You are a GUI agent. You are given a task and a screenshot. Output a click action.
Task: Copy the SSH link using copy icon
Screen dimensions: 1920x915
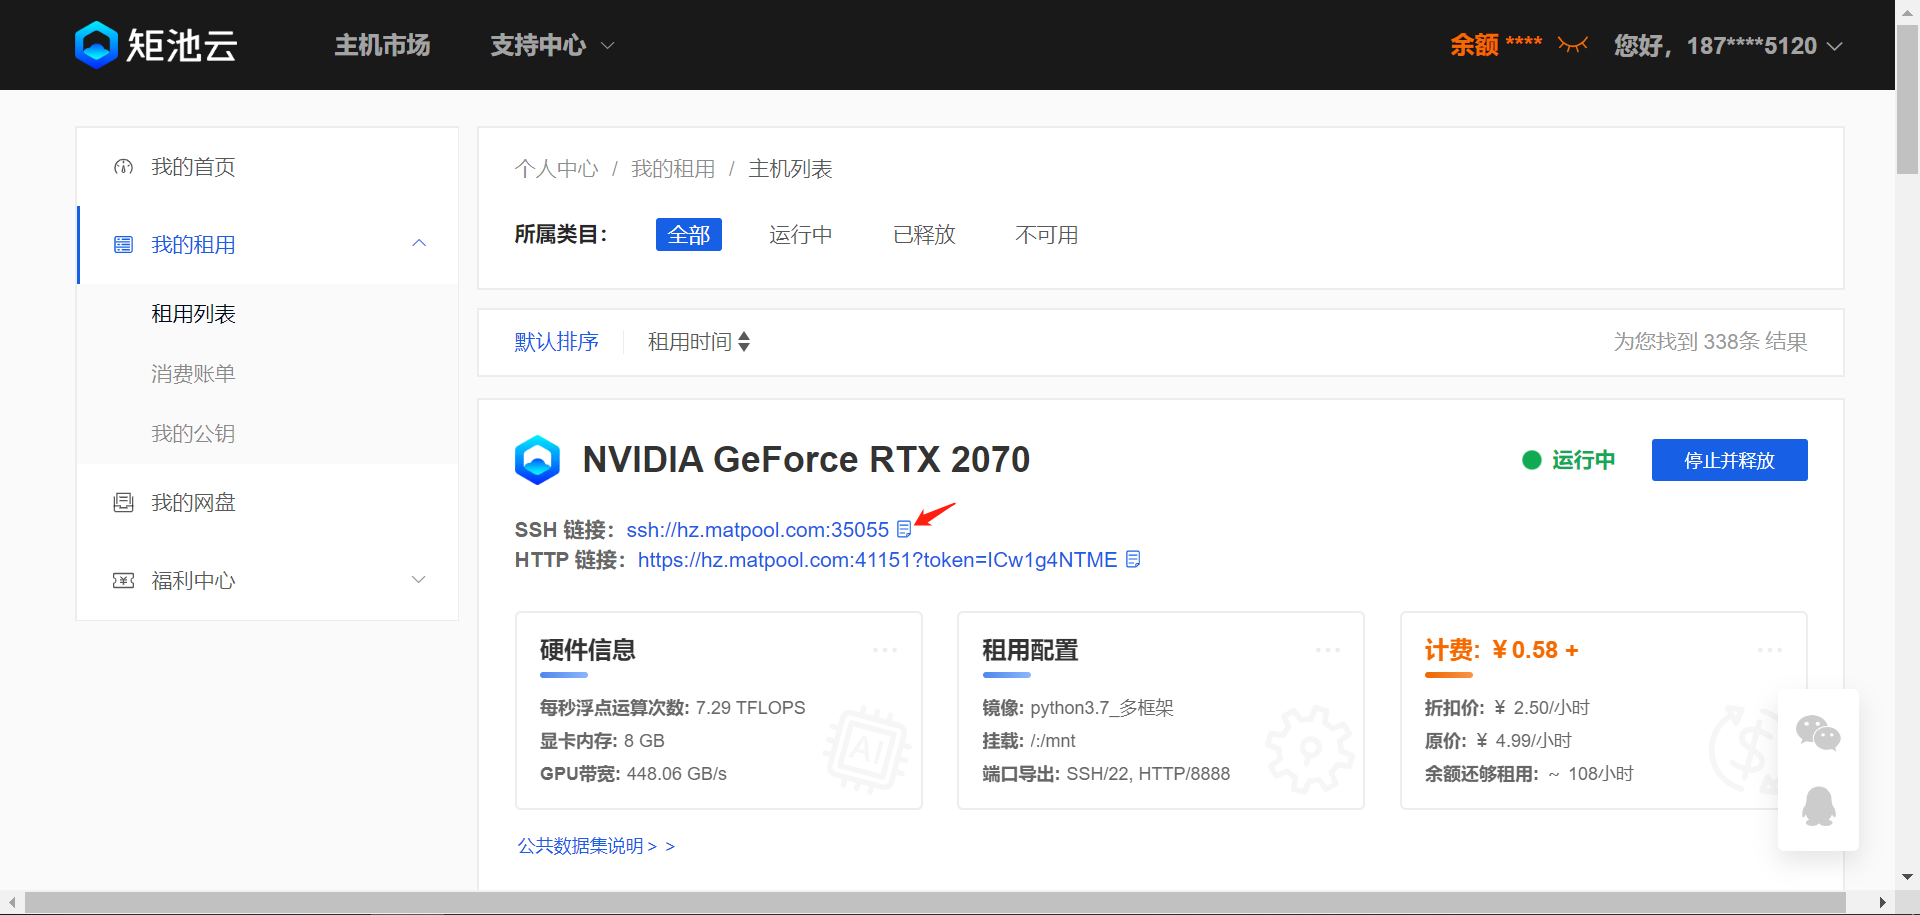[x=904, y=529]
